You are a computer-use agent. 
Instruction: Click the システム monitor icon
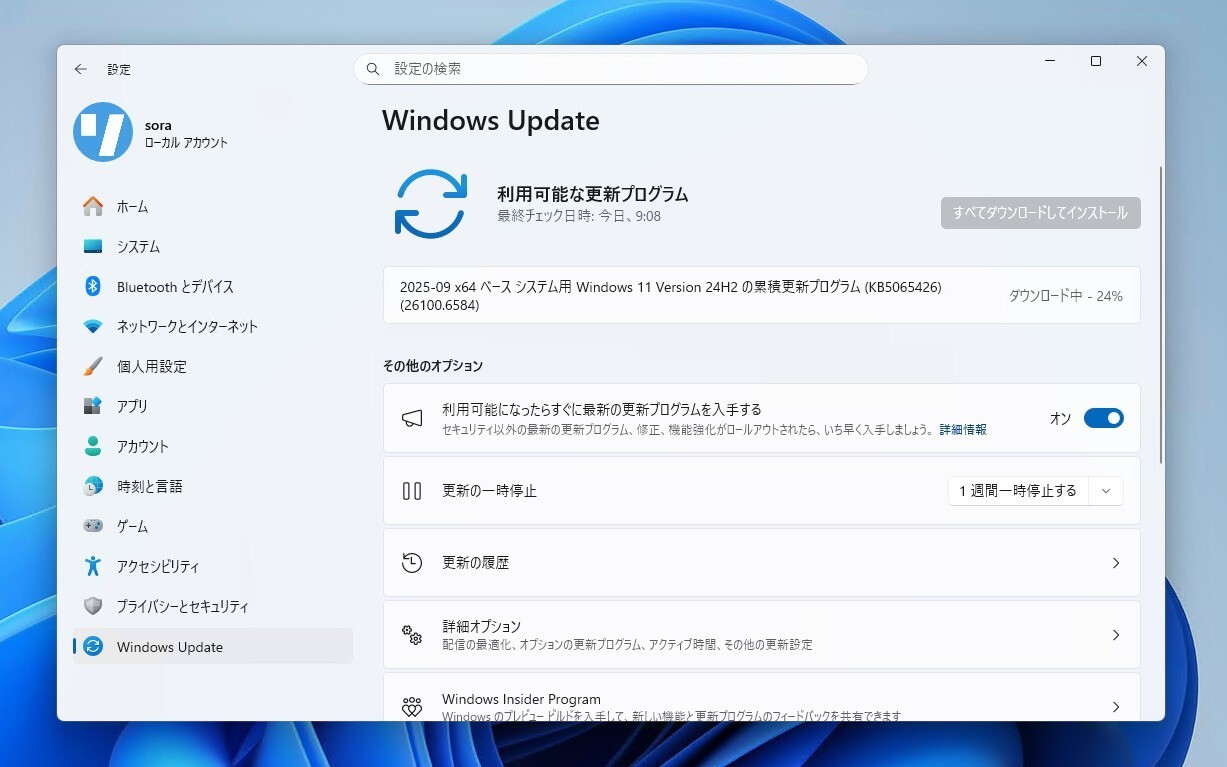[x=93, y=246]
